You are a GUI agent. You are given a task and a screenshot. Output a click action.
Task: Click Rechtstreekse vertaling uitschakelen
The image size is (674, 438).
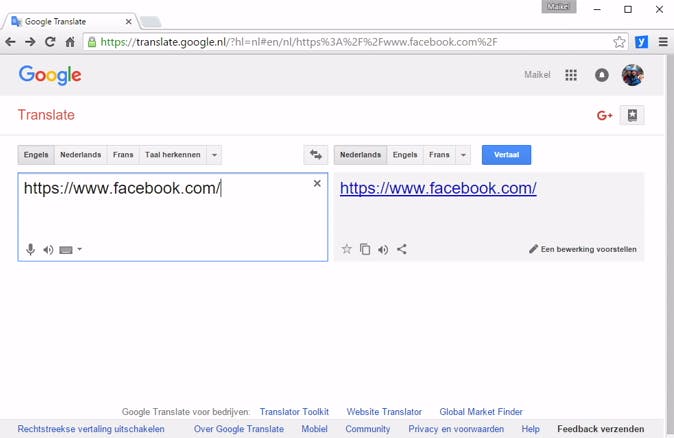(91, 429)
